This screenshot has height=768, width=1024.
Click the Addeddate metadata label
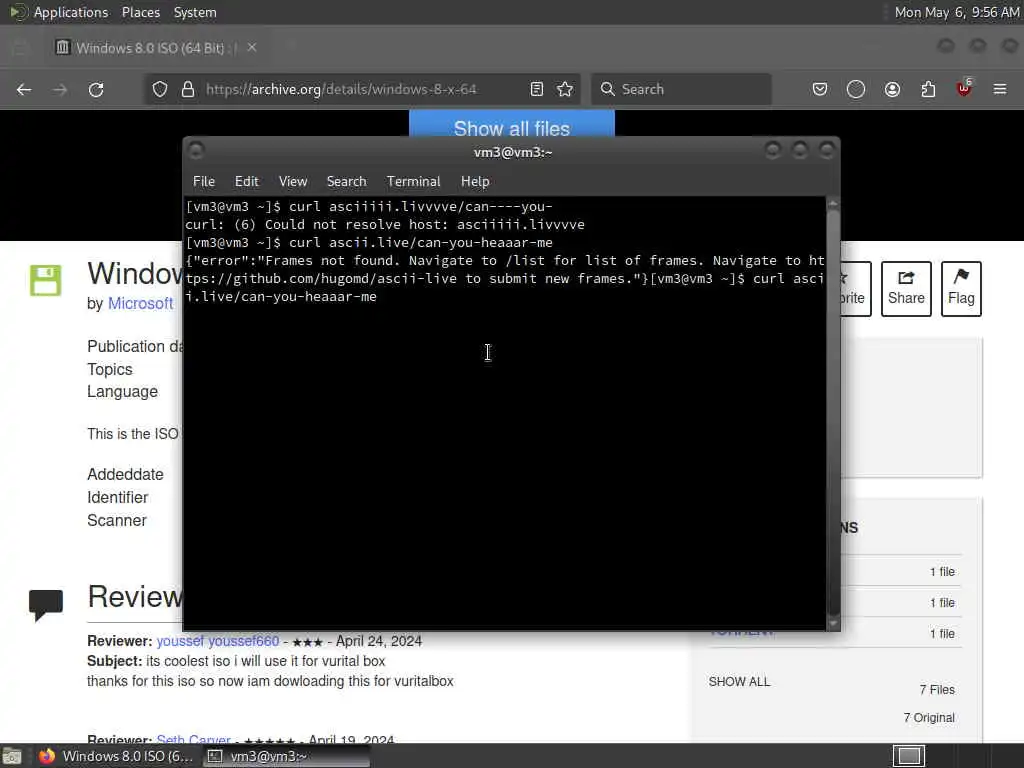(125, 475)
